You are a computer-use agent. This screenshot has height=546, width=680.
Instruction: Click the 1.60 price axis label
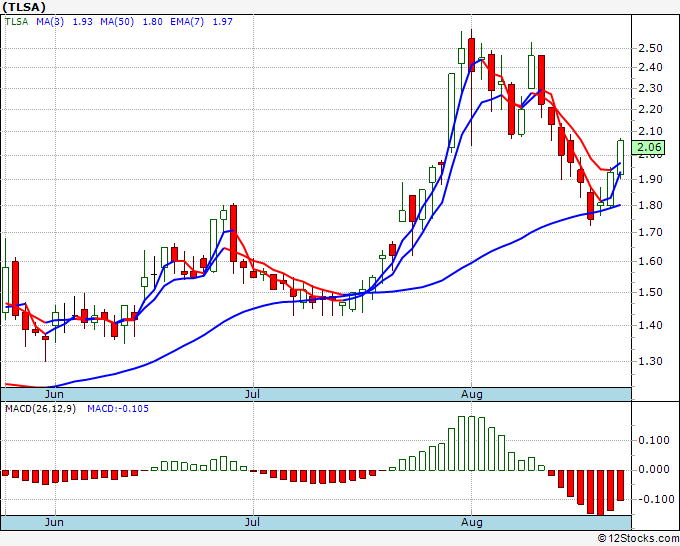[x=651, y=261]
